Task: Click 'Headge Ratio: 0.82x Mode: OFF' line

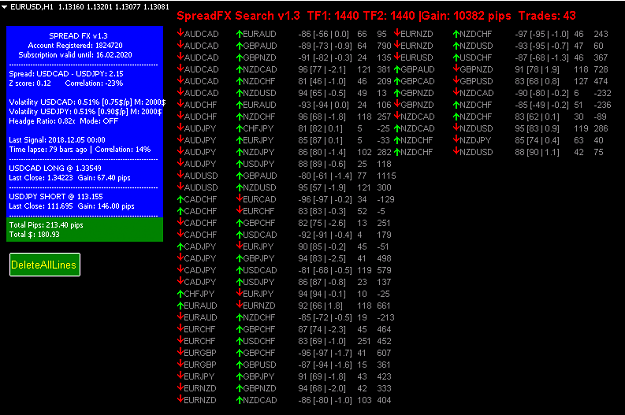Action: tap(63, 121)
